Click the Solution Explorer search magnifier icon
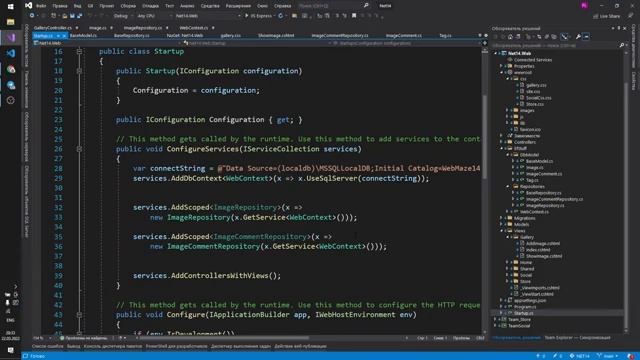Viewport: 640px width, 360px height. pyautogui.click(x=622, y=45)
